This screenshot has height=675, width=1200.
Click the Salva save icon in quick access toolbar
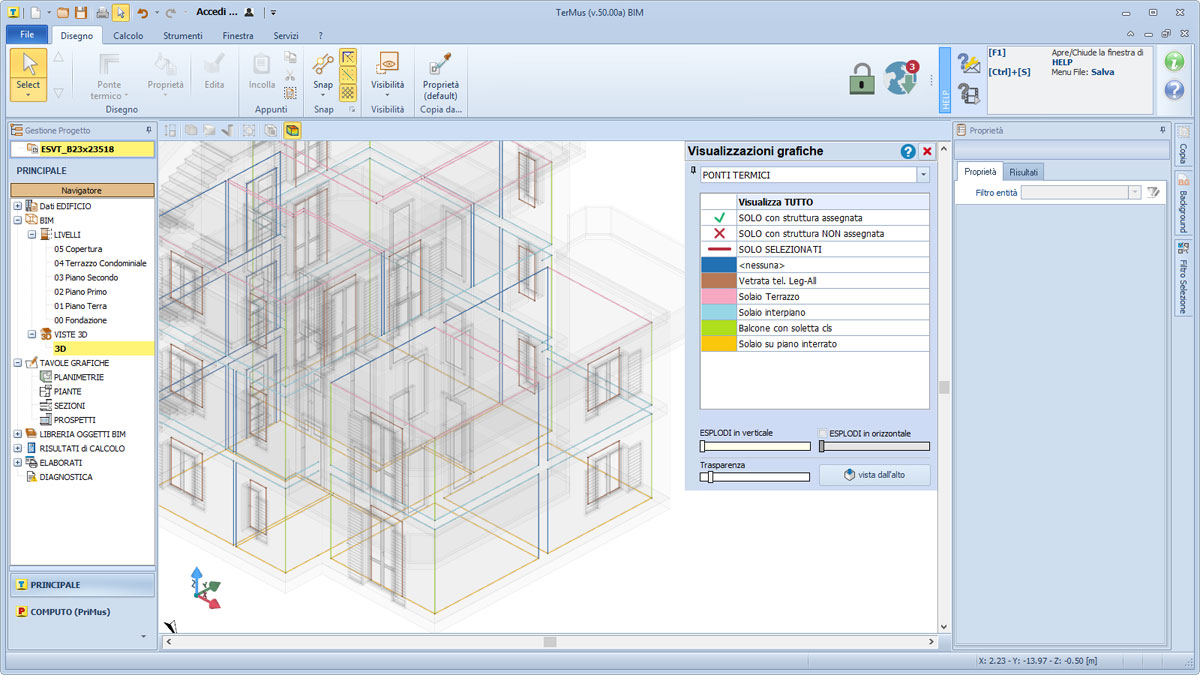pos(80,12)
